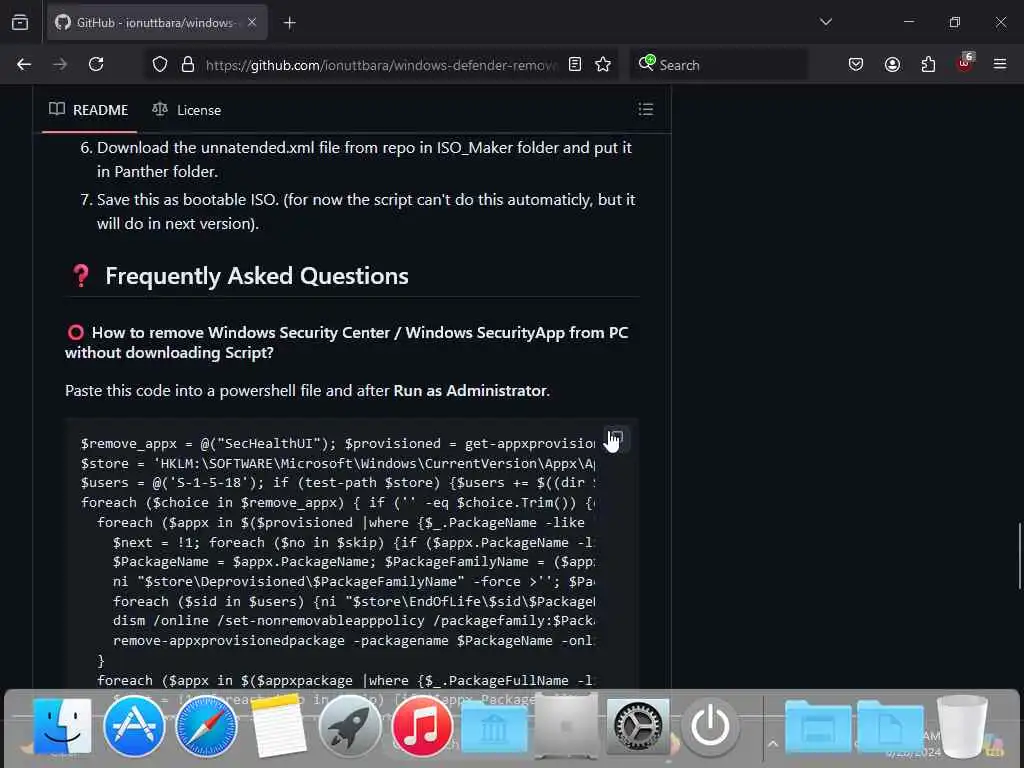Copy the PowerShell code block

click(615, 438)
